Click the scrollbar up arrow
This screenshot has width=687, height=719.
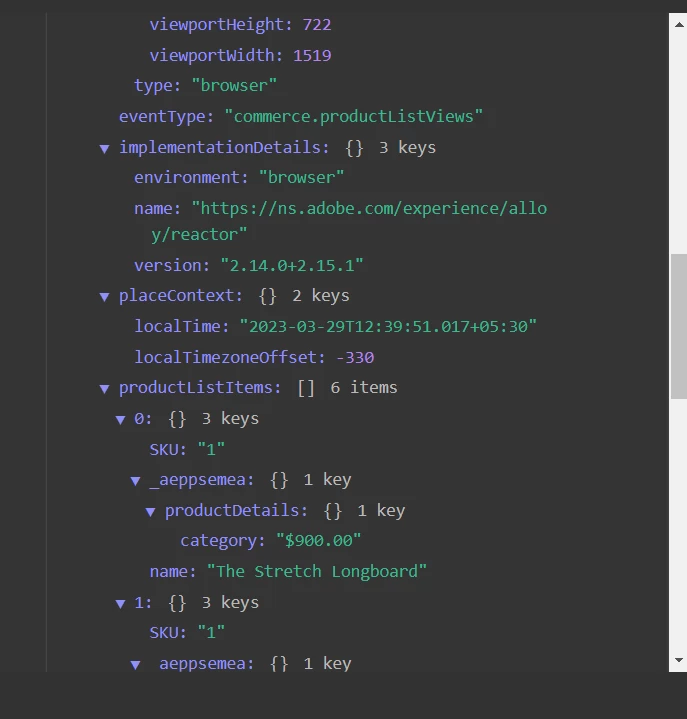click(679, 24)
